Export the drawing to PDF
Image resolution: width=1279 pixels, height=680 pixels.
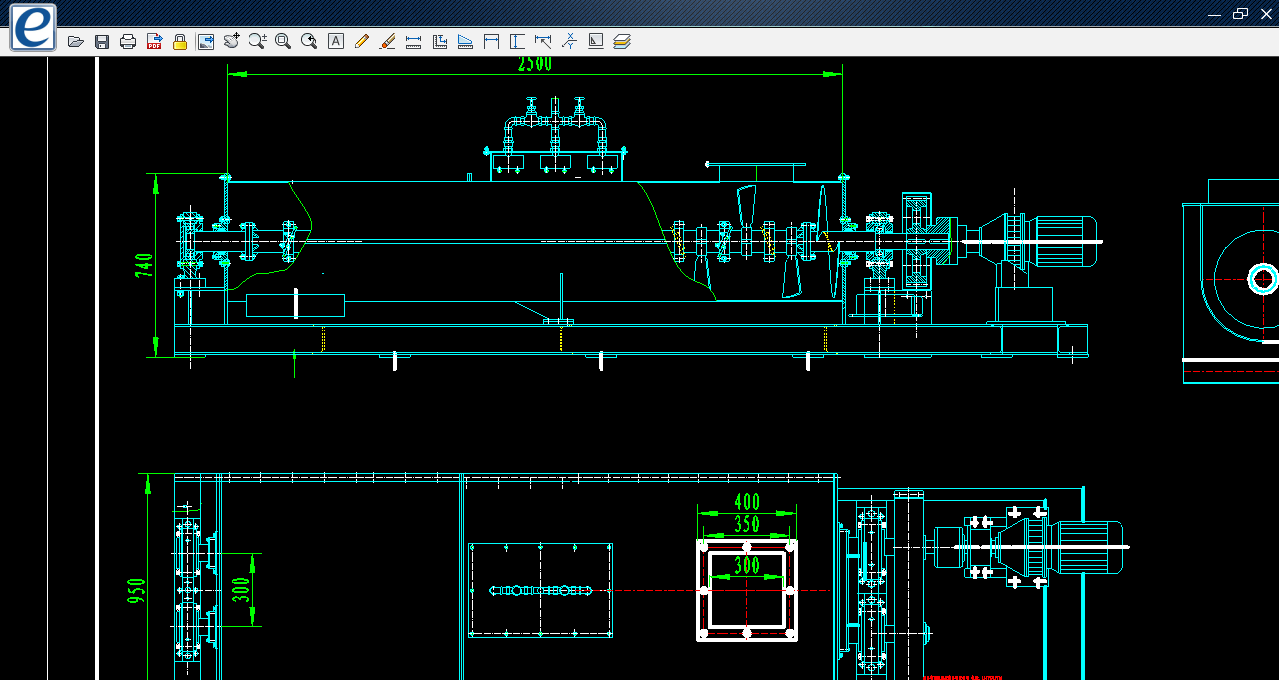[154, 41]
